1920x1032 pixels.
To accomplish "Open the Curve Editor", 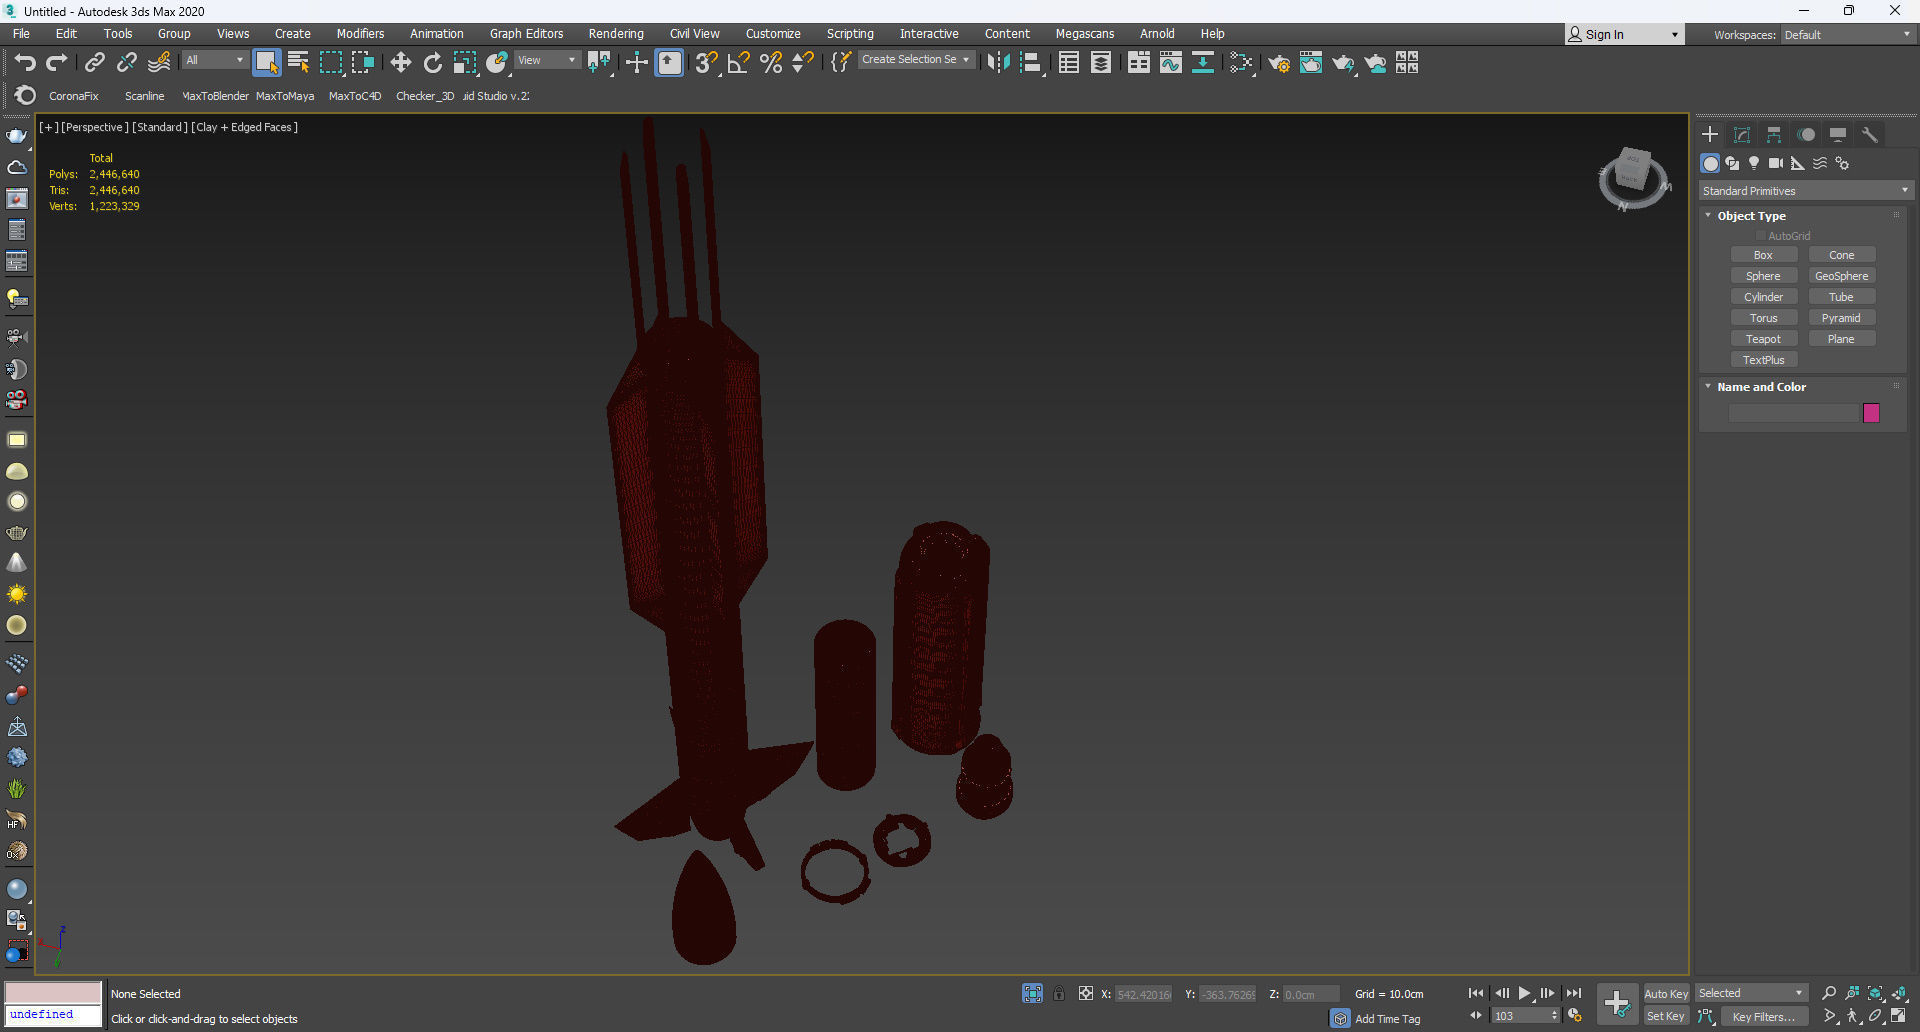I will pos(1171,63).
